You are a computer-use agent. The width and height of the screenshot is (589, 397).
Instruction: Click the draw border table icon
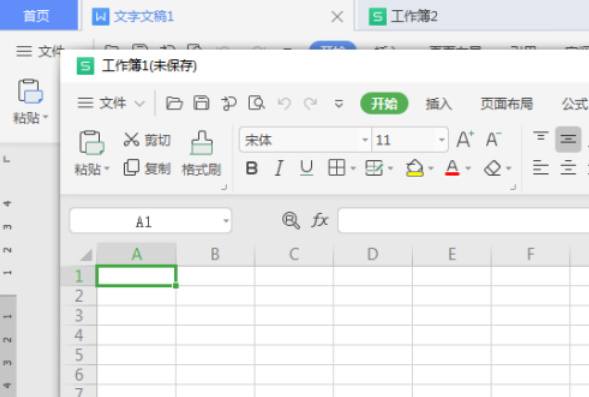click(374, 168)
